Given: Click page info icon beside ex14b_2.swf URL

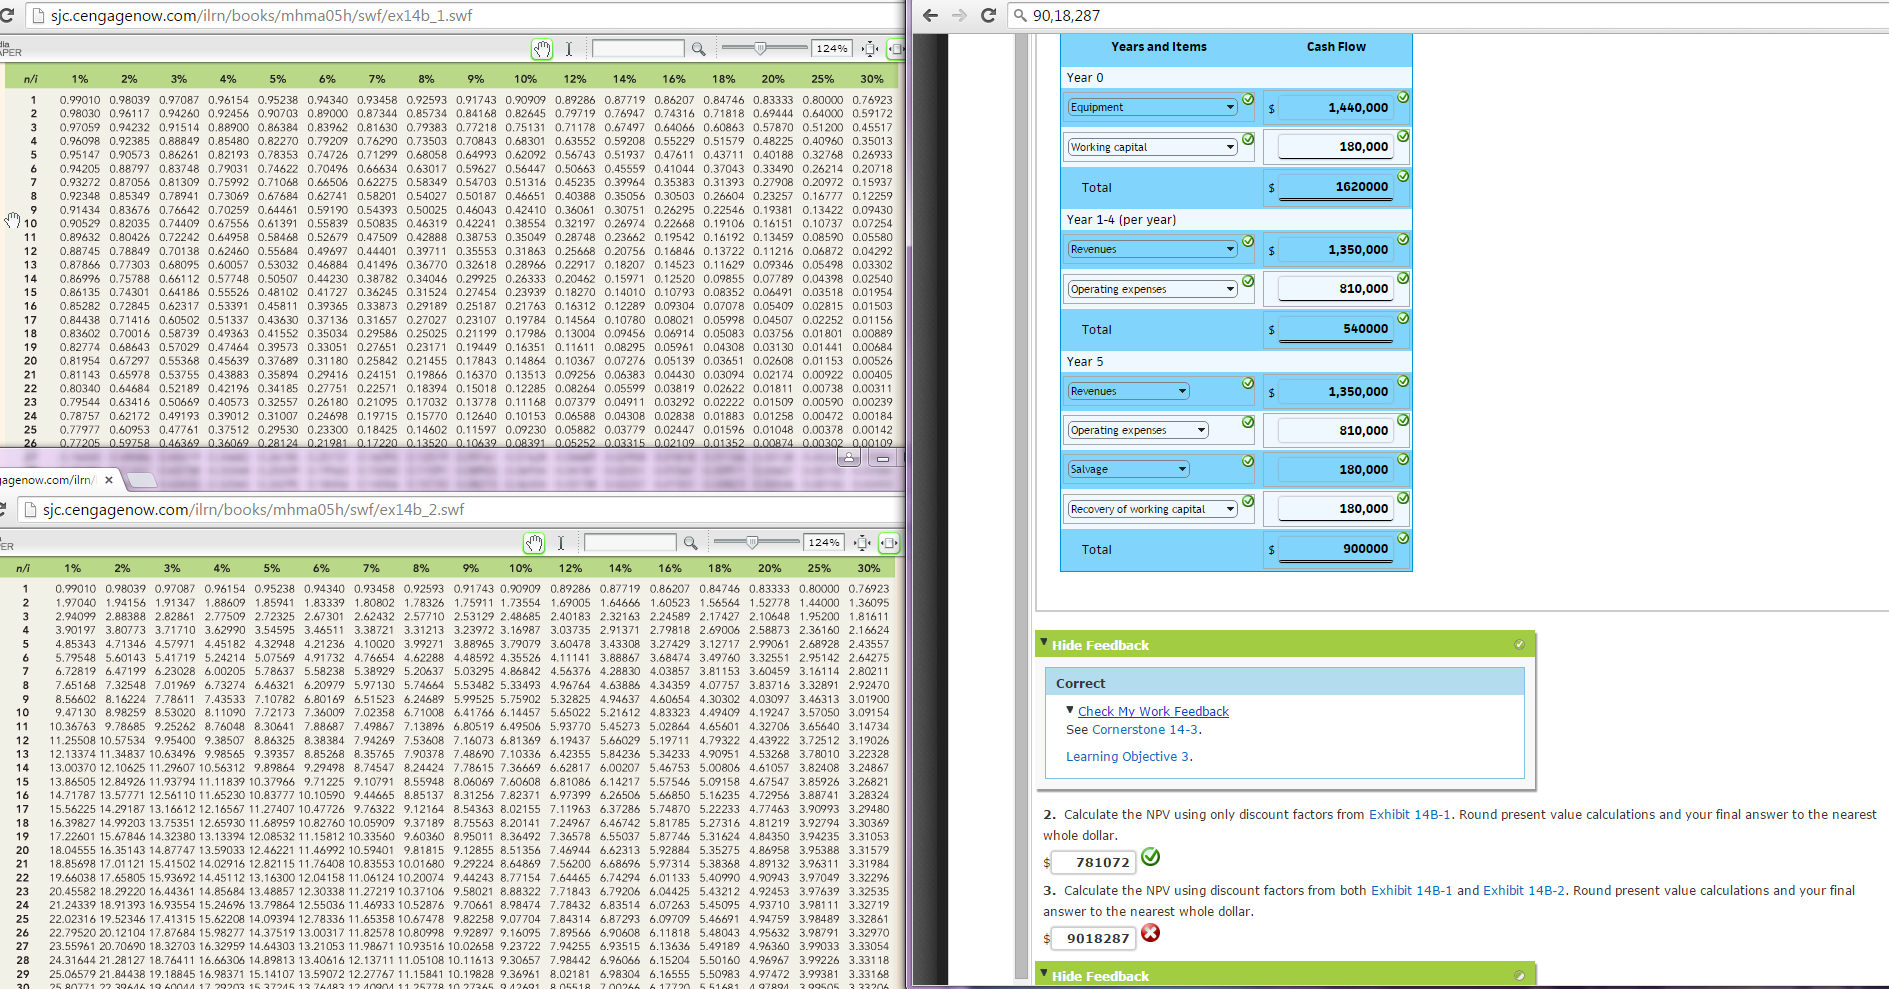Looking at the screenshot, I should [x=30, y=510].
